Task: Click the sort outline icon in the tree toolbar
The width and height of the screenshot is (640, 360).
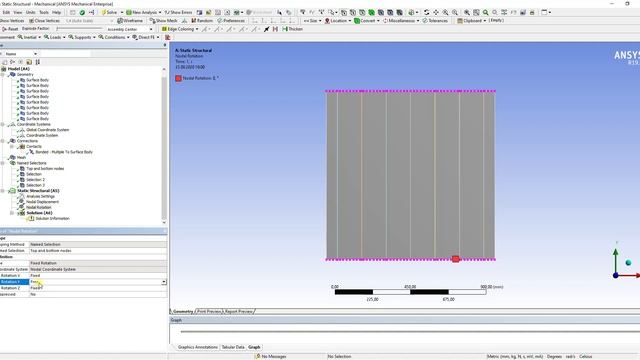Action: 38,62
